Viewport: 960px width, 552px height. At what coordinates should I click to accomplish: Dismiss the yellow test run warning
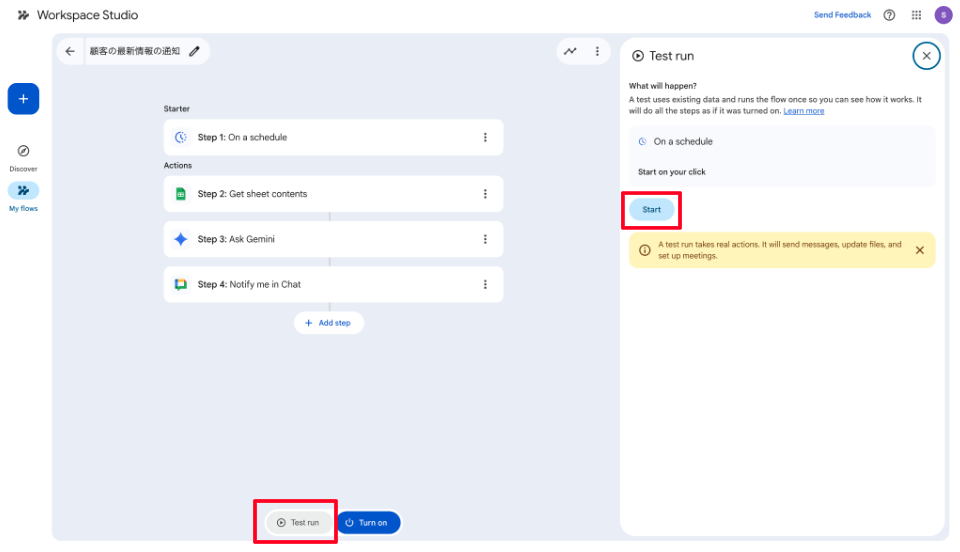tap(919, 250)
